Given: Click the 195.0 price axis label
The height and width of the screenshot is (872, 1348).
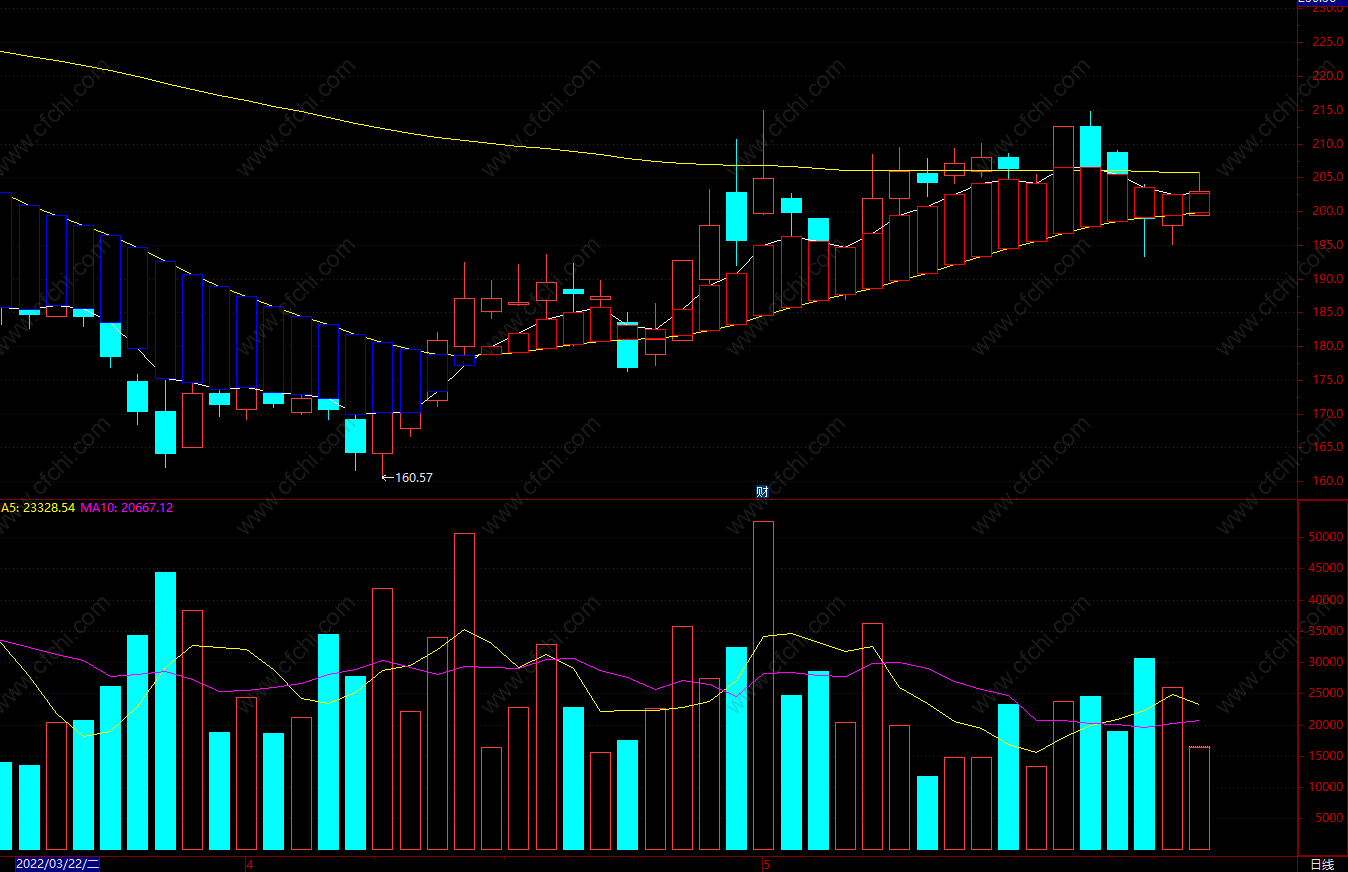Looking at the screenshot, I should [1325, 245].
